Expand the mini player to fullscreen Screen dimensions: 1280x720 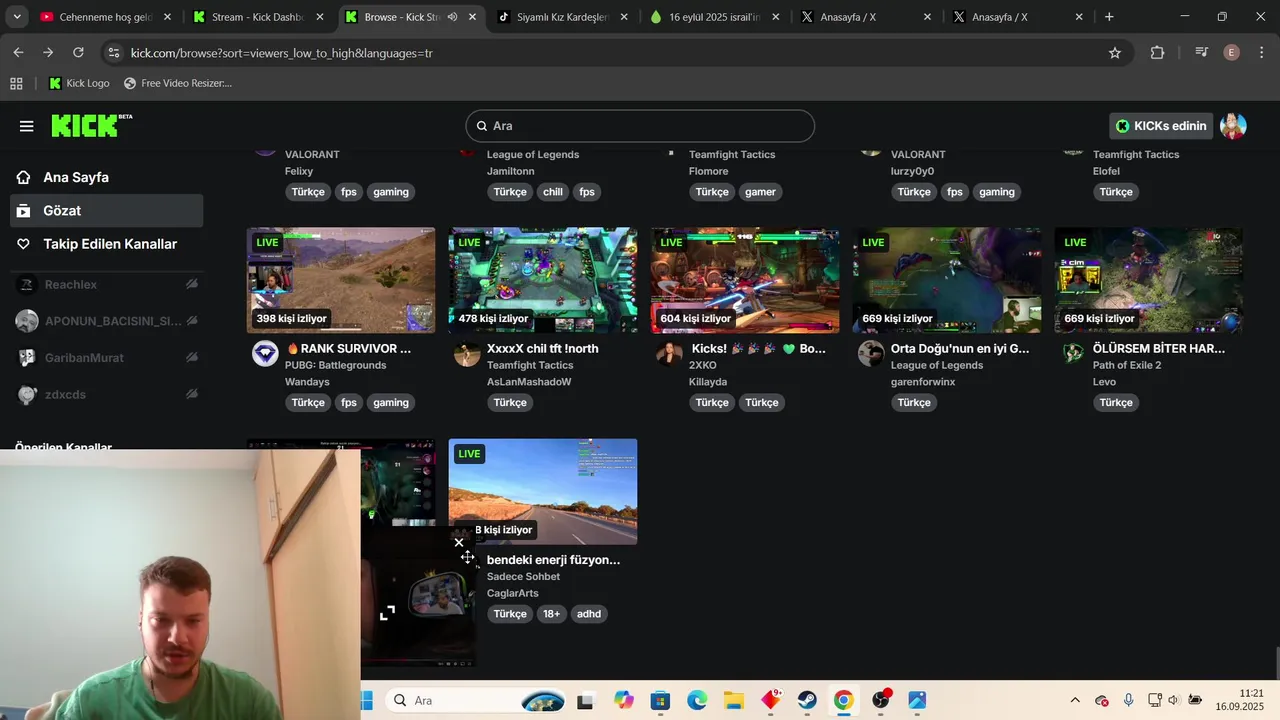(387, 612)
